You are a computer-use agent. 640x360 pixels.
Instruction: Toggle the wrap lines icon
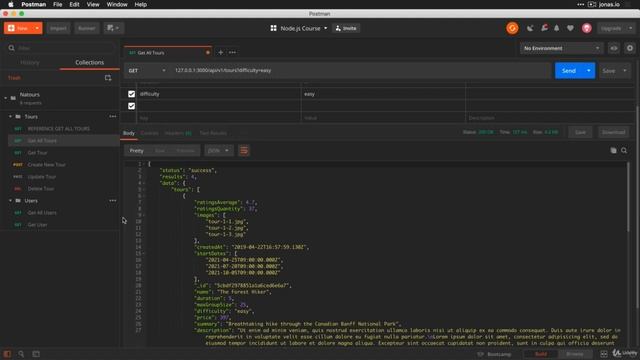click(244, 151)
